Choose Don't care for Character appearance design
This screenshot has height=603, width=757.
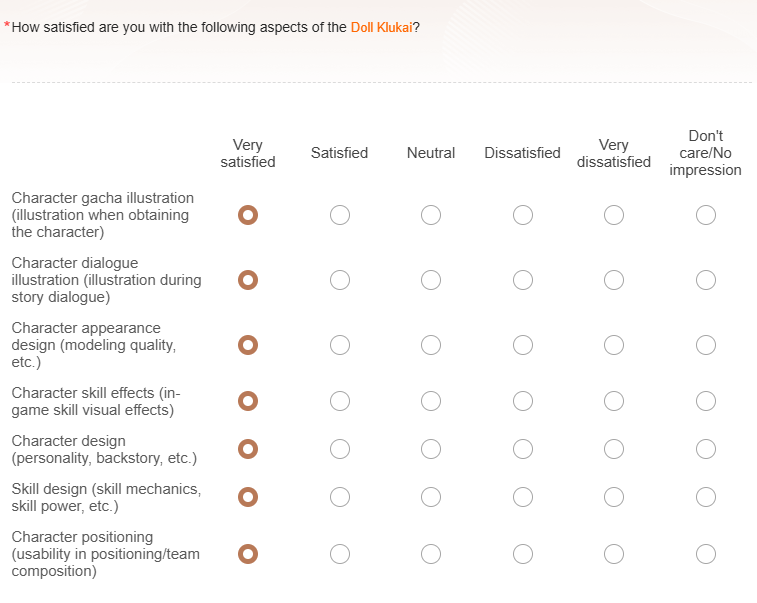pyautogui.click(x=706, y=345)
